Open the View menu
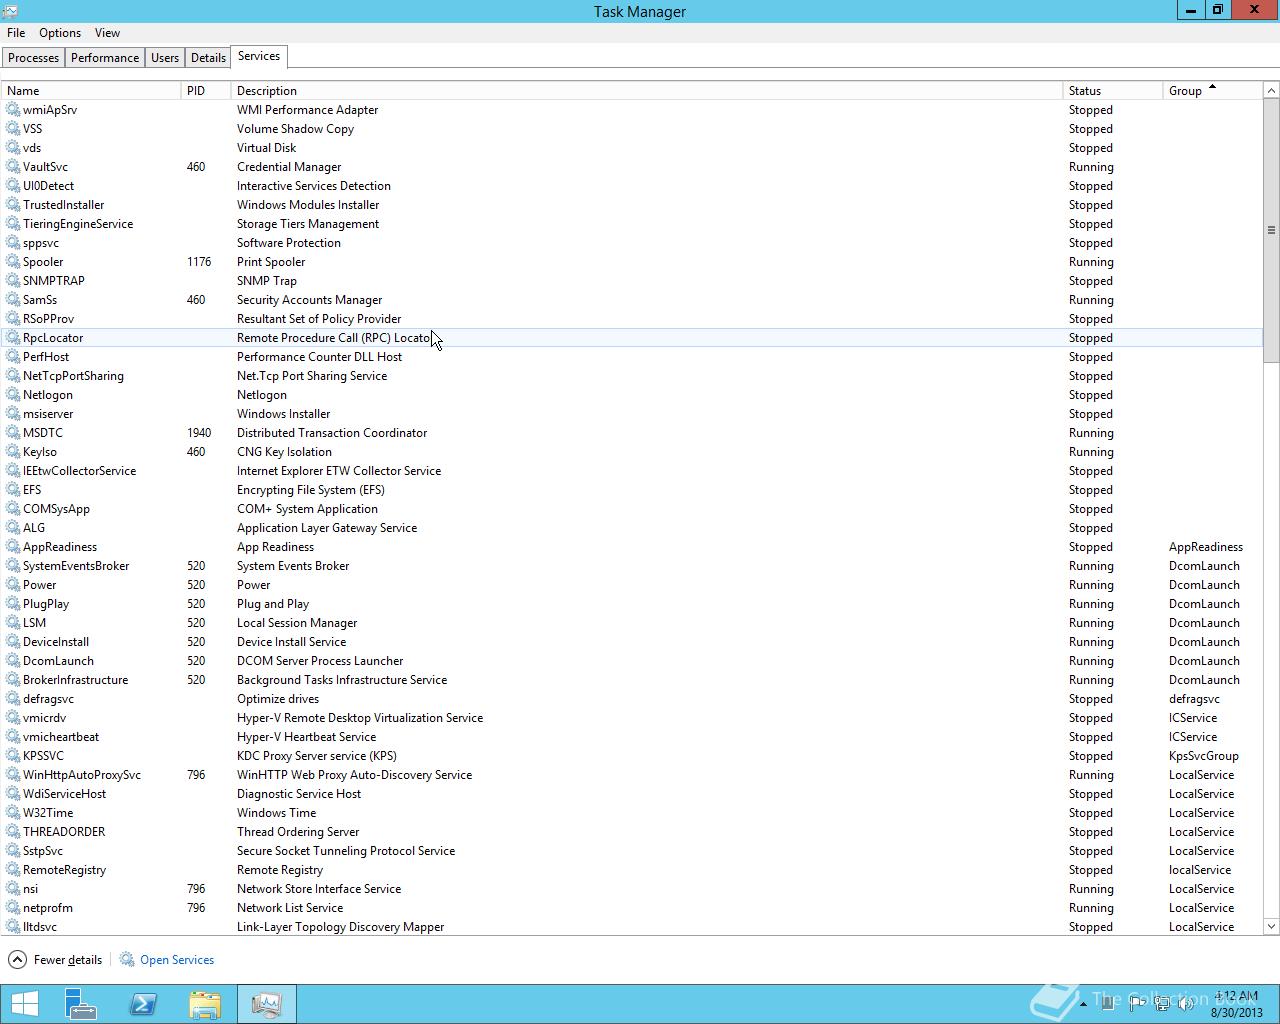Viewport: 1280px width, 1024px height. click(x=107, y=33)
